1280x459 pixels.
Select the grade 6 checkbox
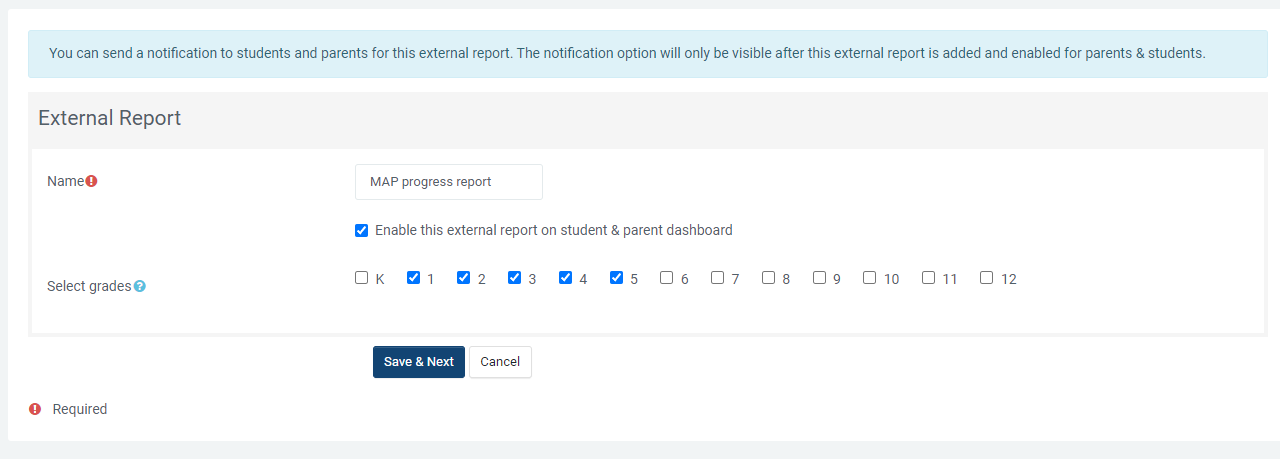[666, 278]
